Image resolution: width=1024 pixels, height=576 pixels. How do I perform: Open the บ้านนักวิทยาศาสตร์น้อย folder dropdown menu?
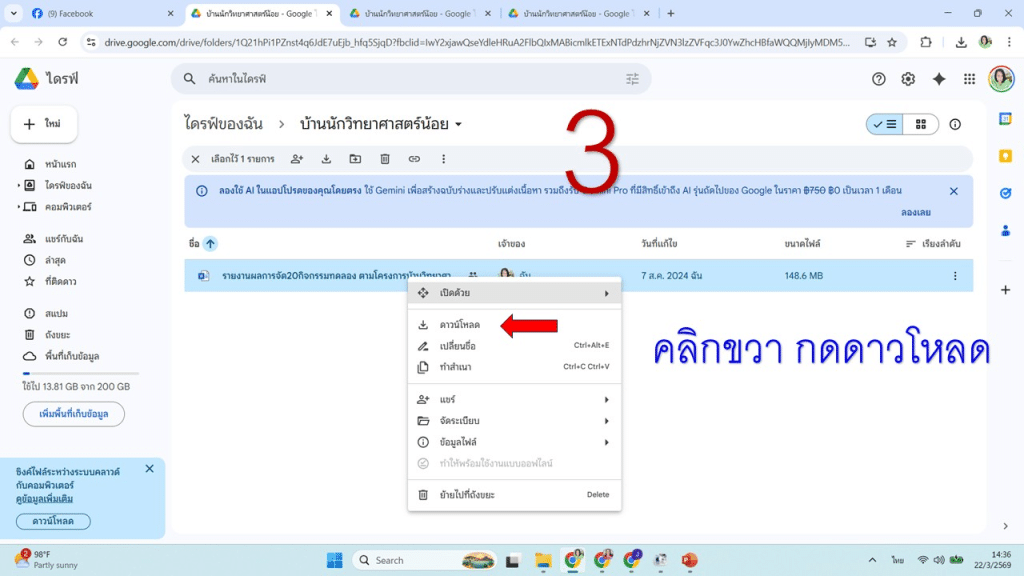[458, 124]
